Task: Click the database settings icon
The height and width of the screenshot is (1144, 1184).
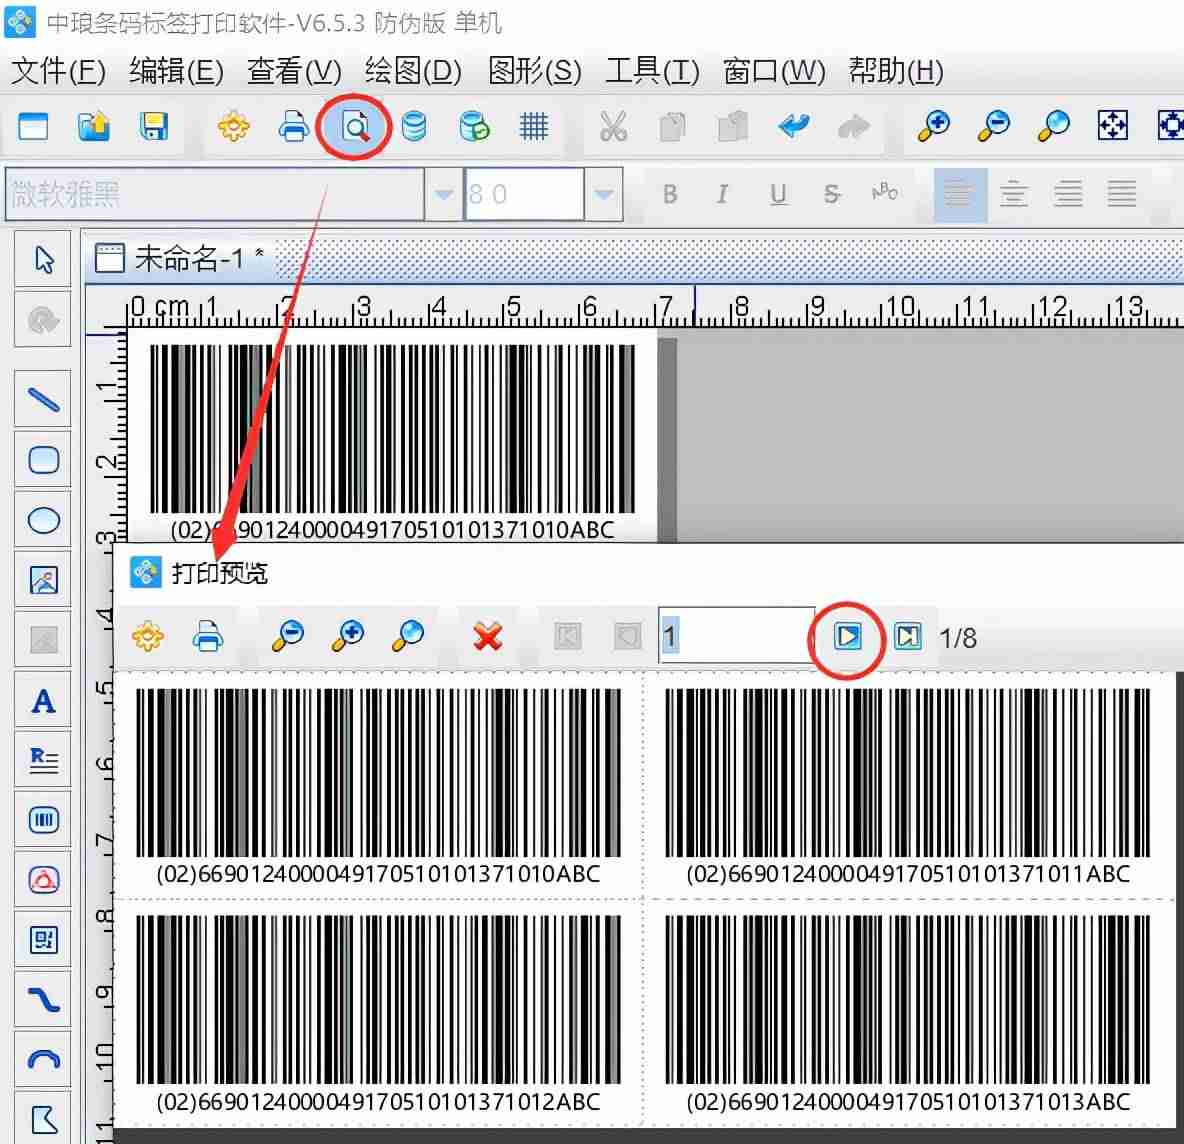Action: 414,127
